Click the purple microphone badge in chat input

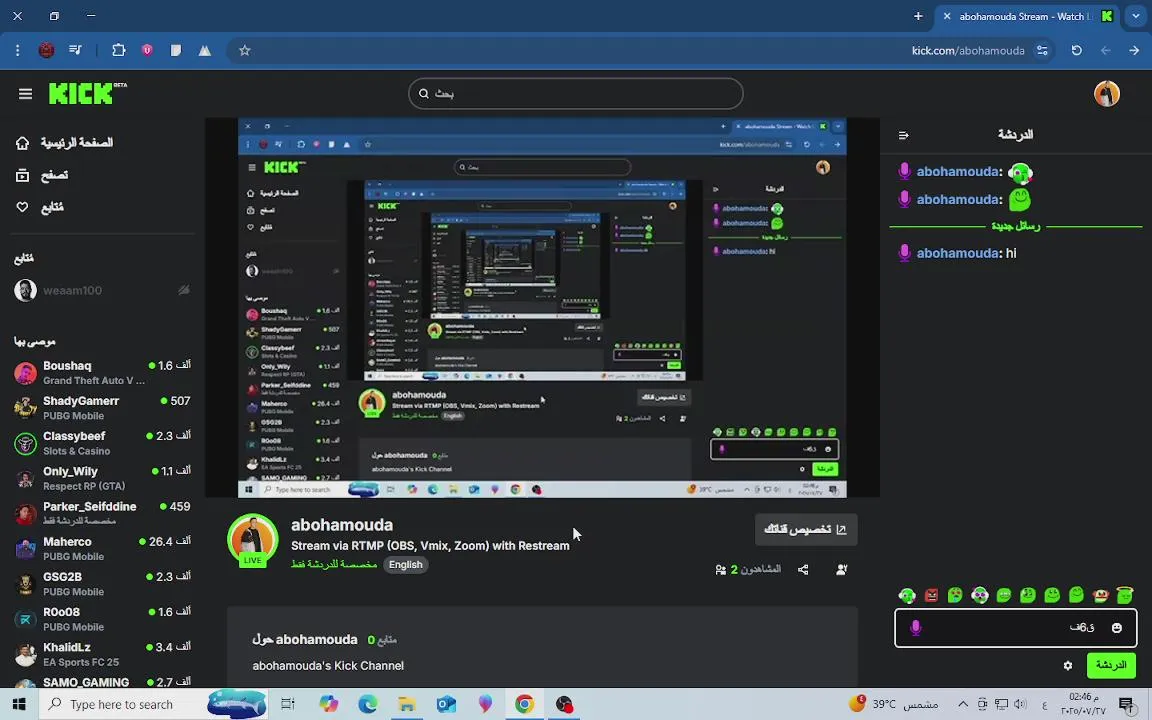click(x=915, y=627)
